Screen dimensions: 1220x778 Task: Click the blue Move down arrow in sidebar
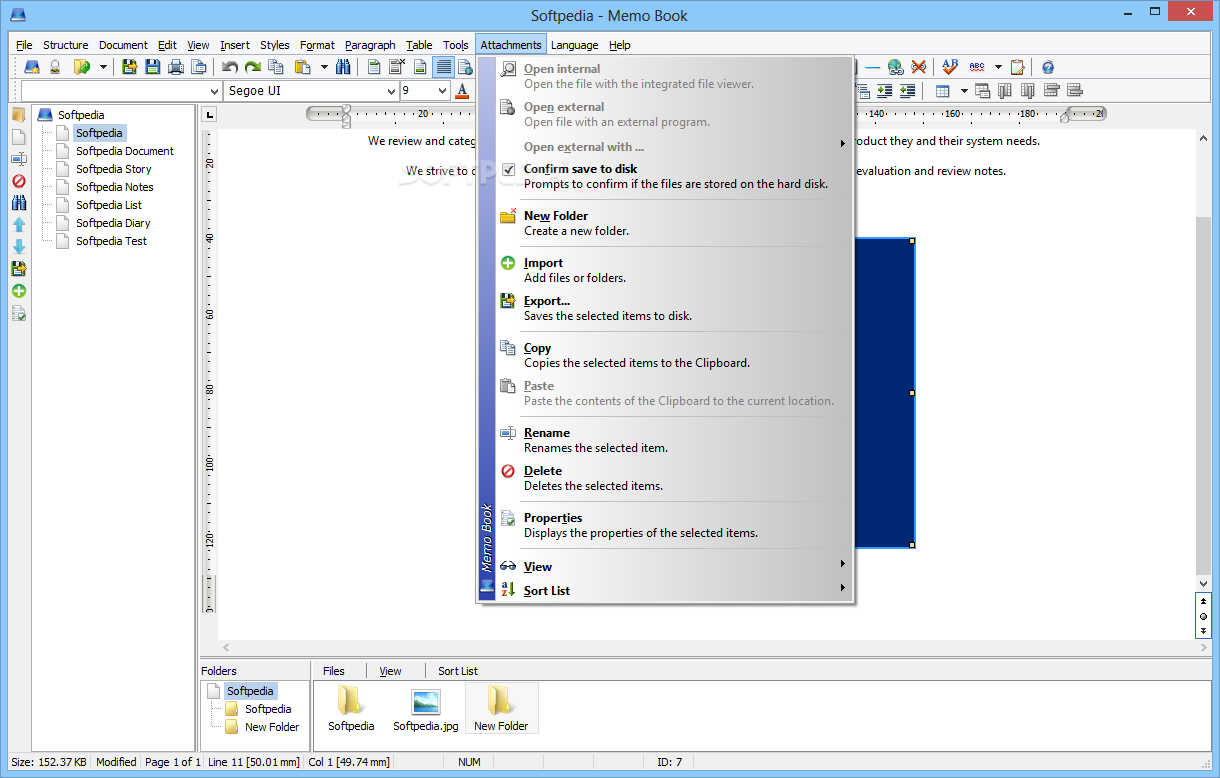[x=18, y=247]
